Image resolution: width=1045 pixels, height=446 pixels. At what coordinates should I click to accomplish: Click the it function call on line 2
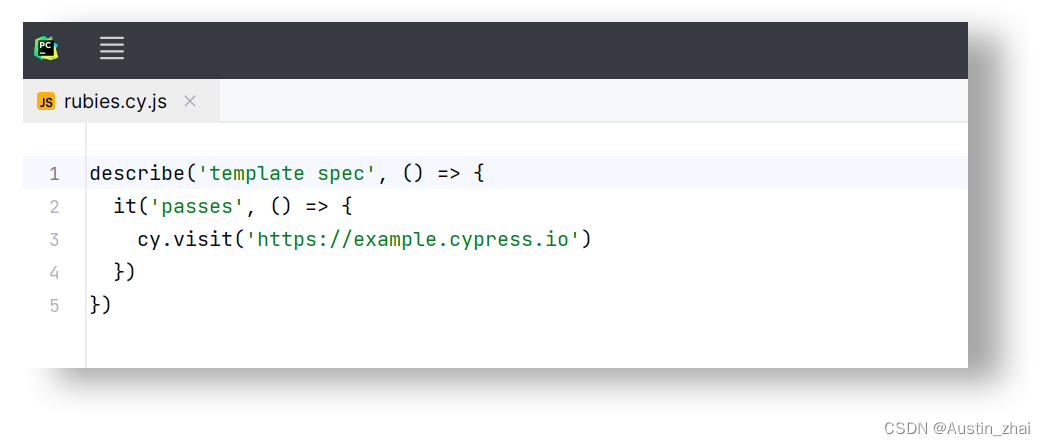pos(125,207)
